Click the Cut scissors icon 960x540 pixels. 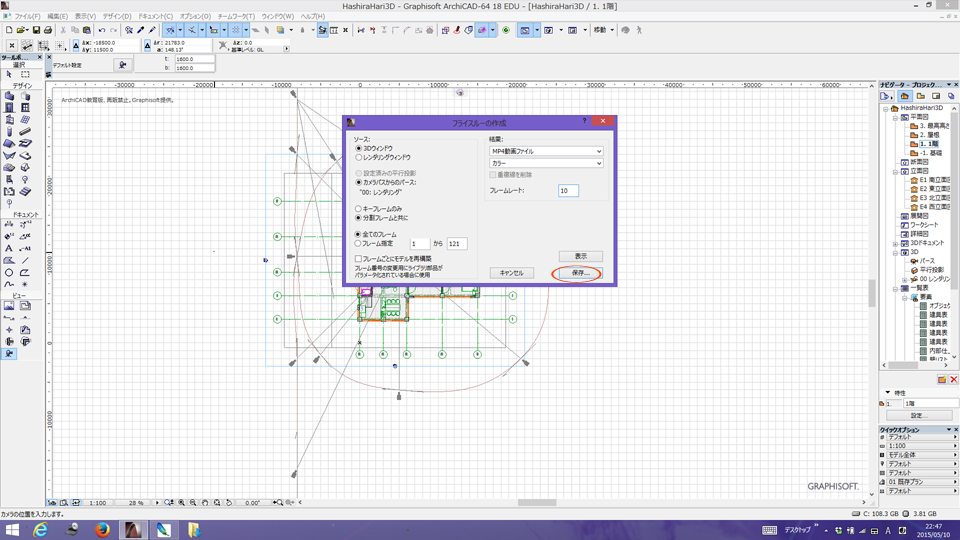click(63, 30)
